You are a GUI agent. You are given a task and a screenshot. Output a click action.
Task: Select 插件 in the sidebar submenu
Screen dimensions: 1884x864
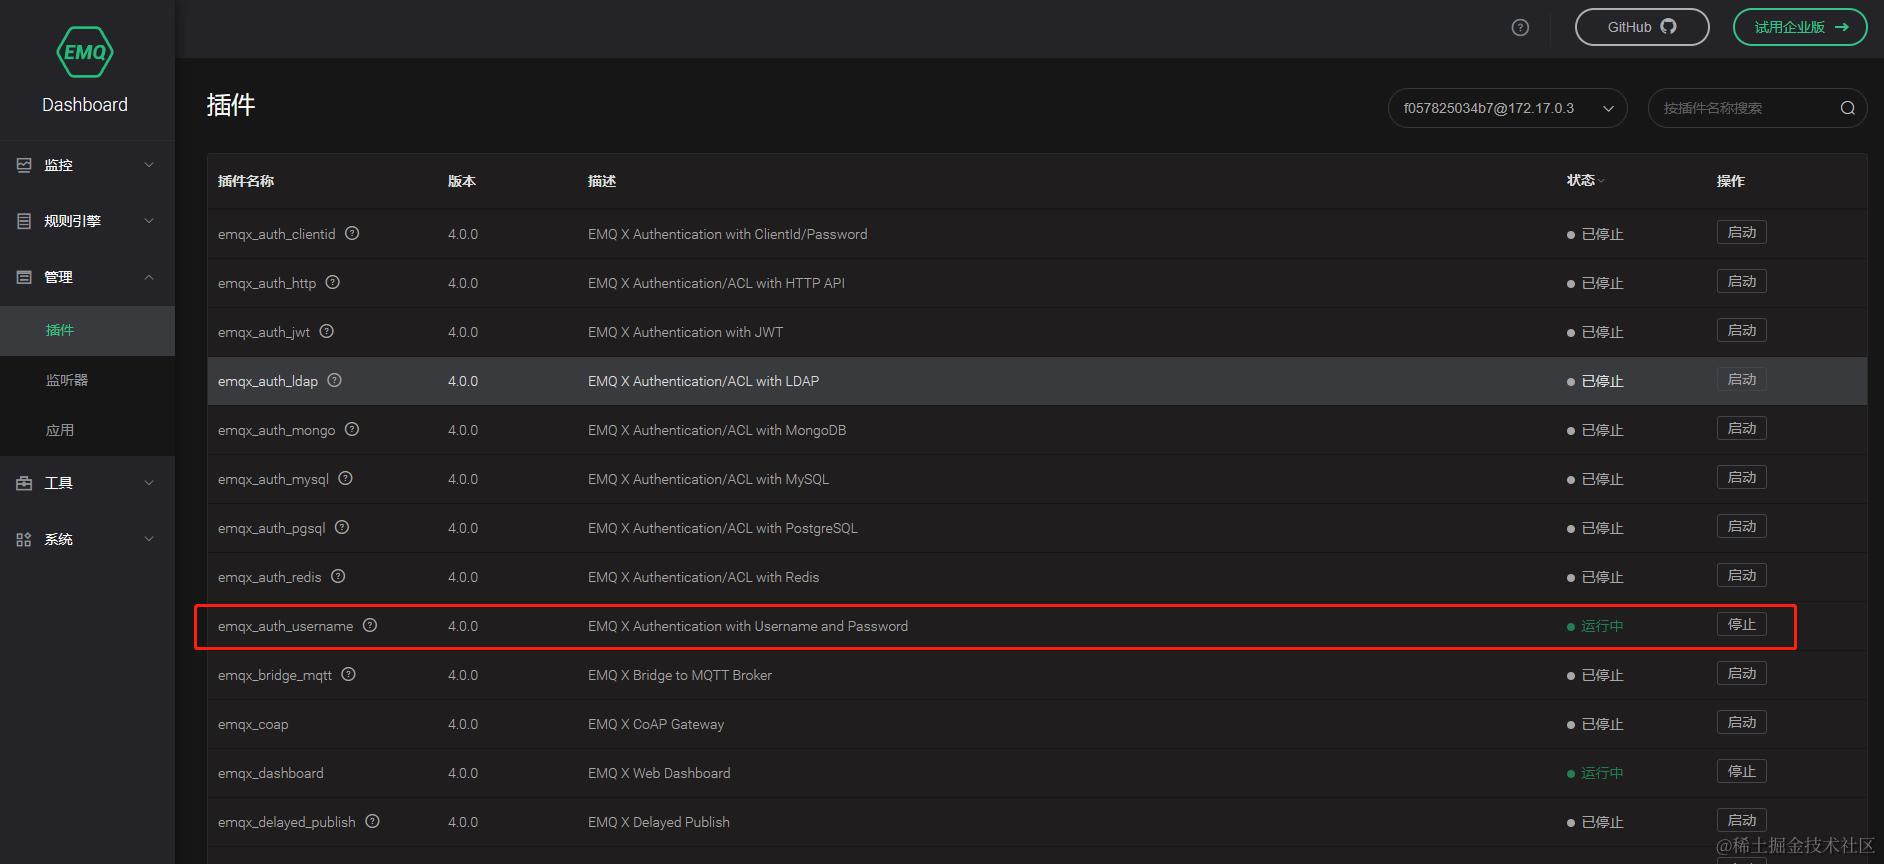87,331
